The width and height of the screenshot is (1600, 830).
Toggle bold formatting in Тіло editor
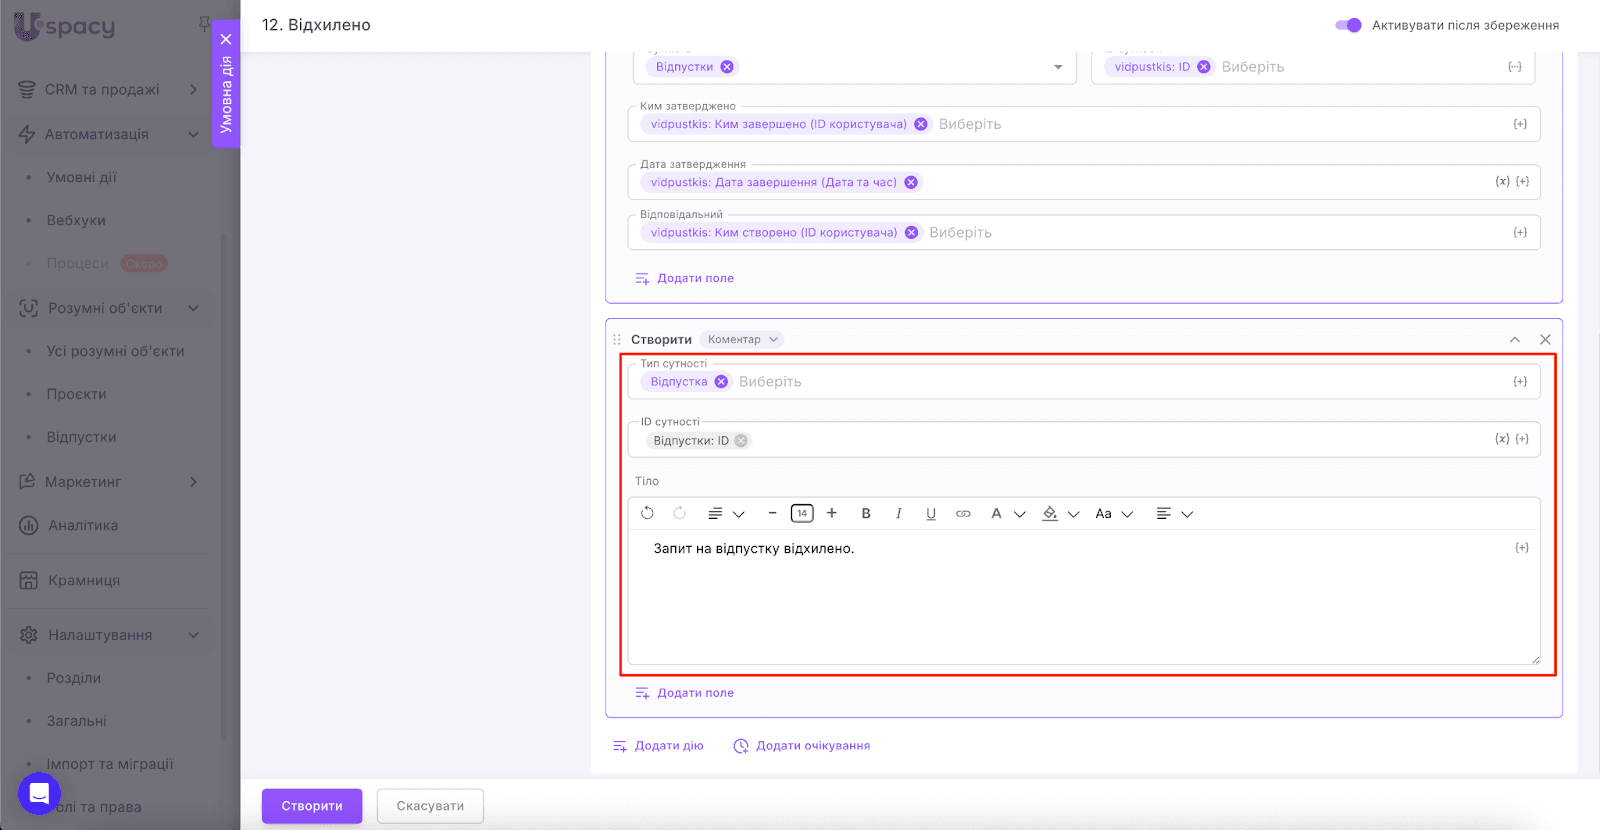pos(866,513)
